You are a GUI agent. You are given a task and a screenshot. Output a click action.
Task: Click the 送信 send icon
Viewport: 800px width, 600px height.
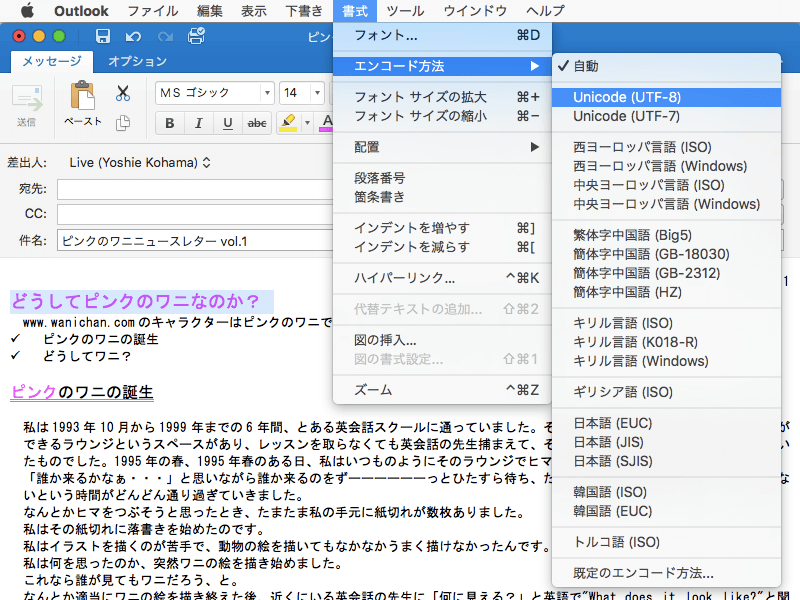[x=27, y=106]
